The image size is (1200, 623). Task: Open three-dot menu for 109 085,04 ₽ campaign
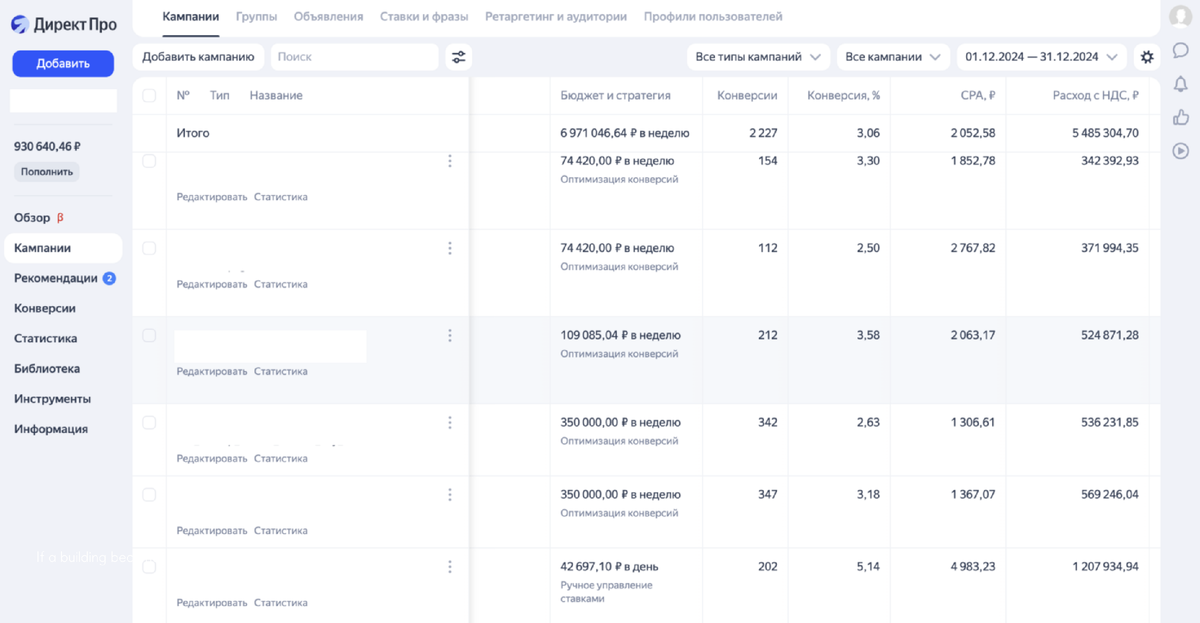(450, 336)
